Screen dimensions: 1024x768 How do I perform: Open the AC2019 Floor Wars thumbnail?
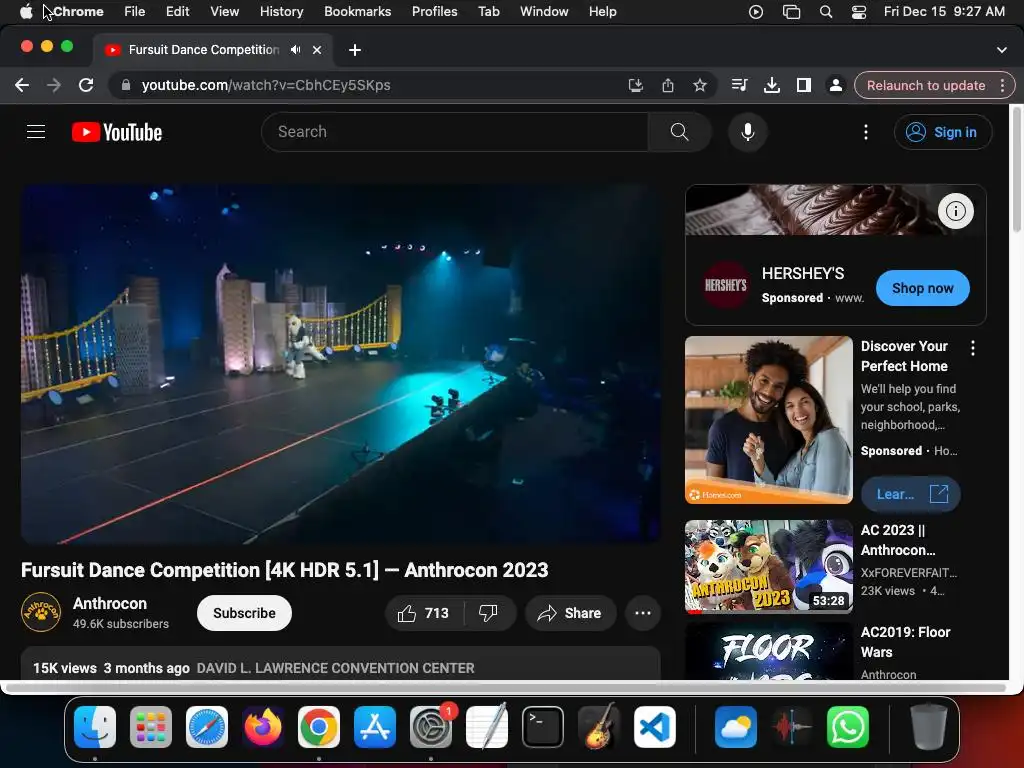[769, 651]
